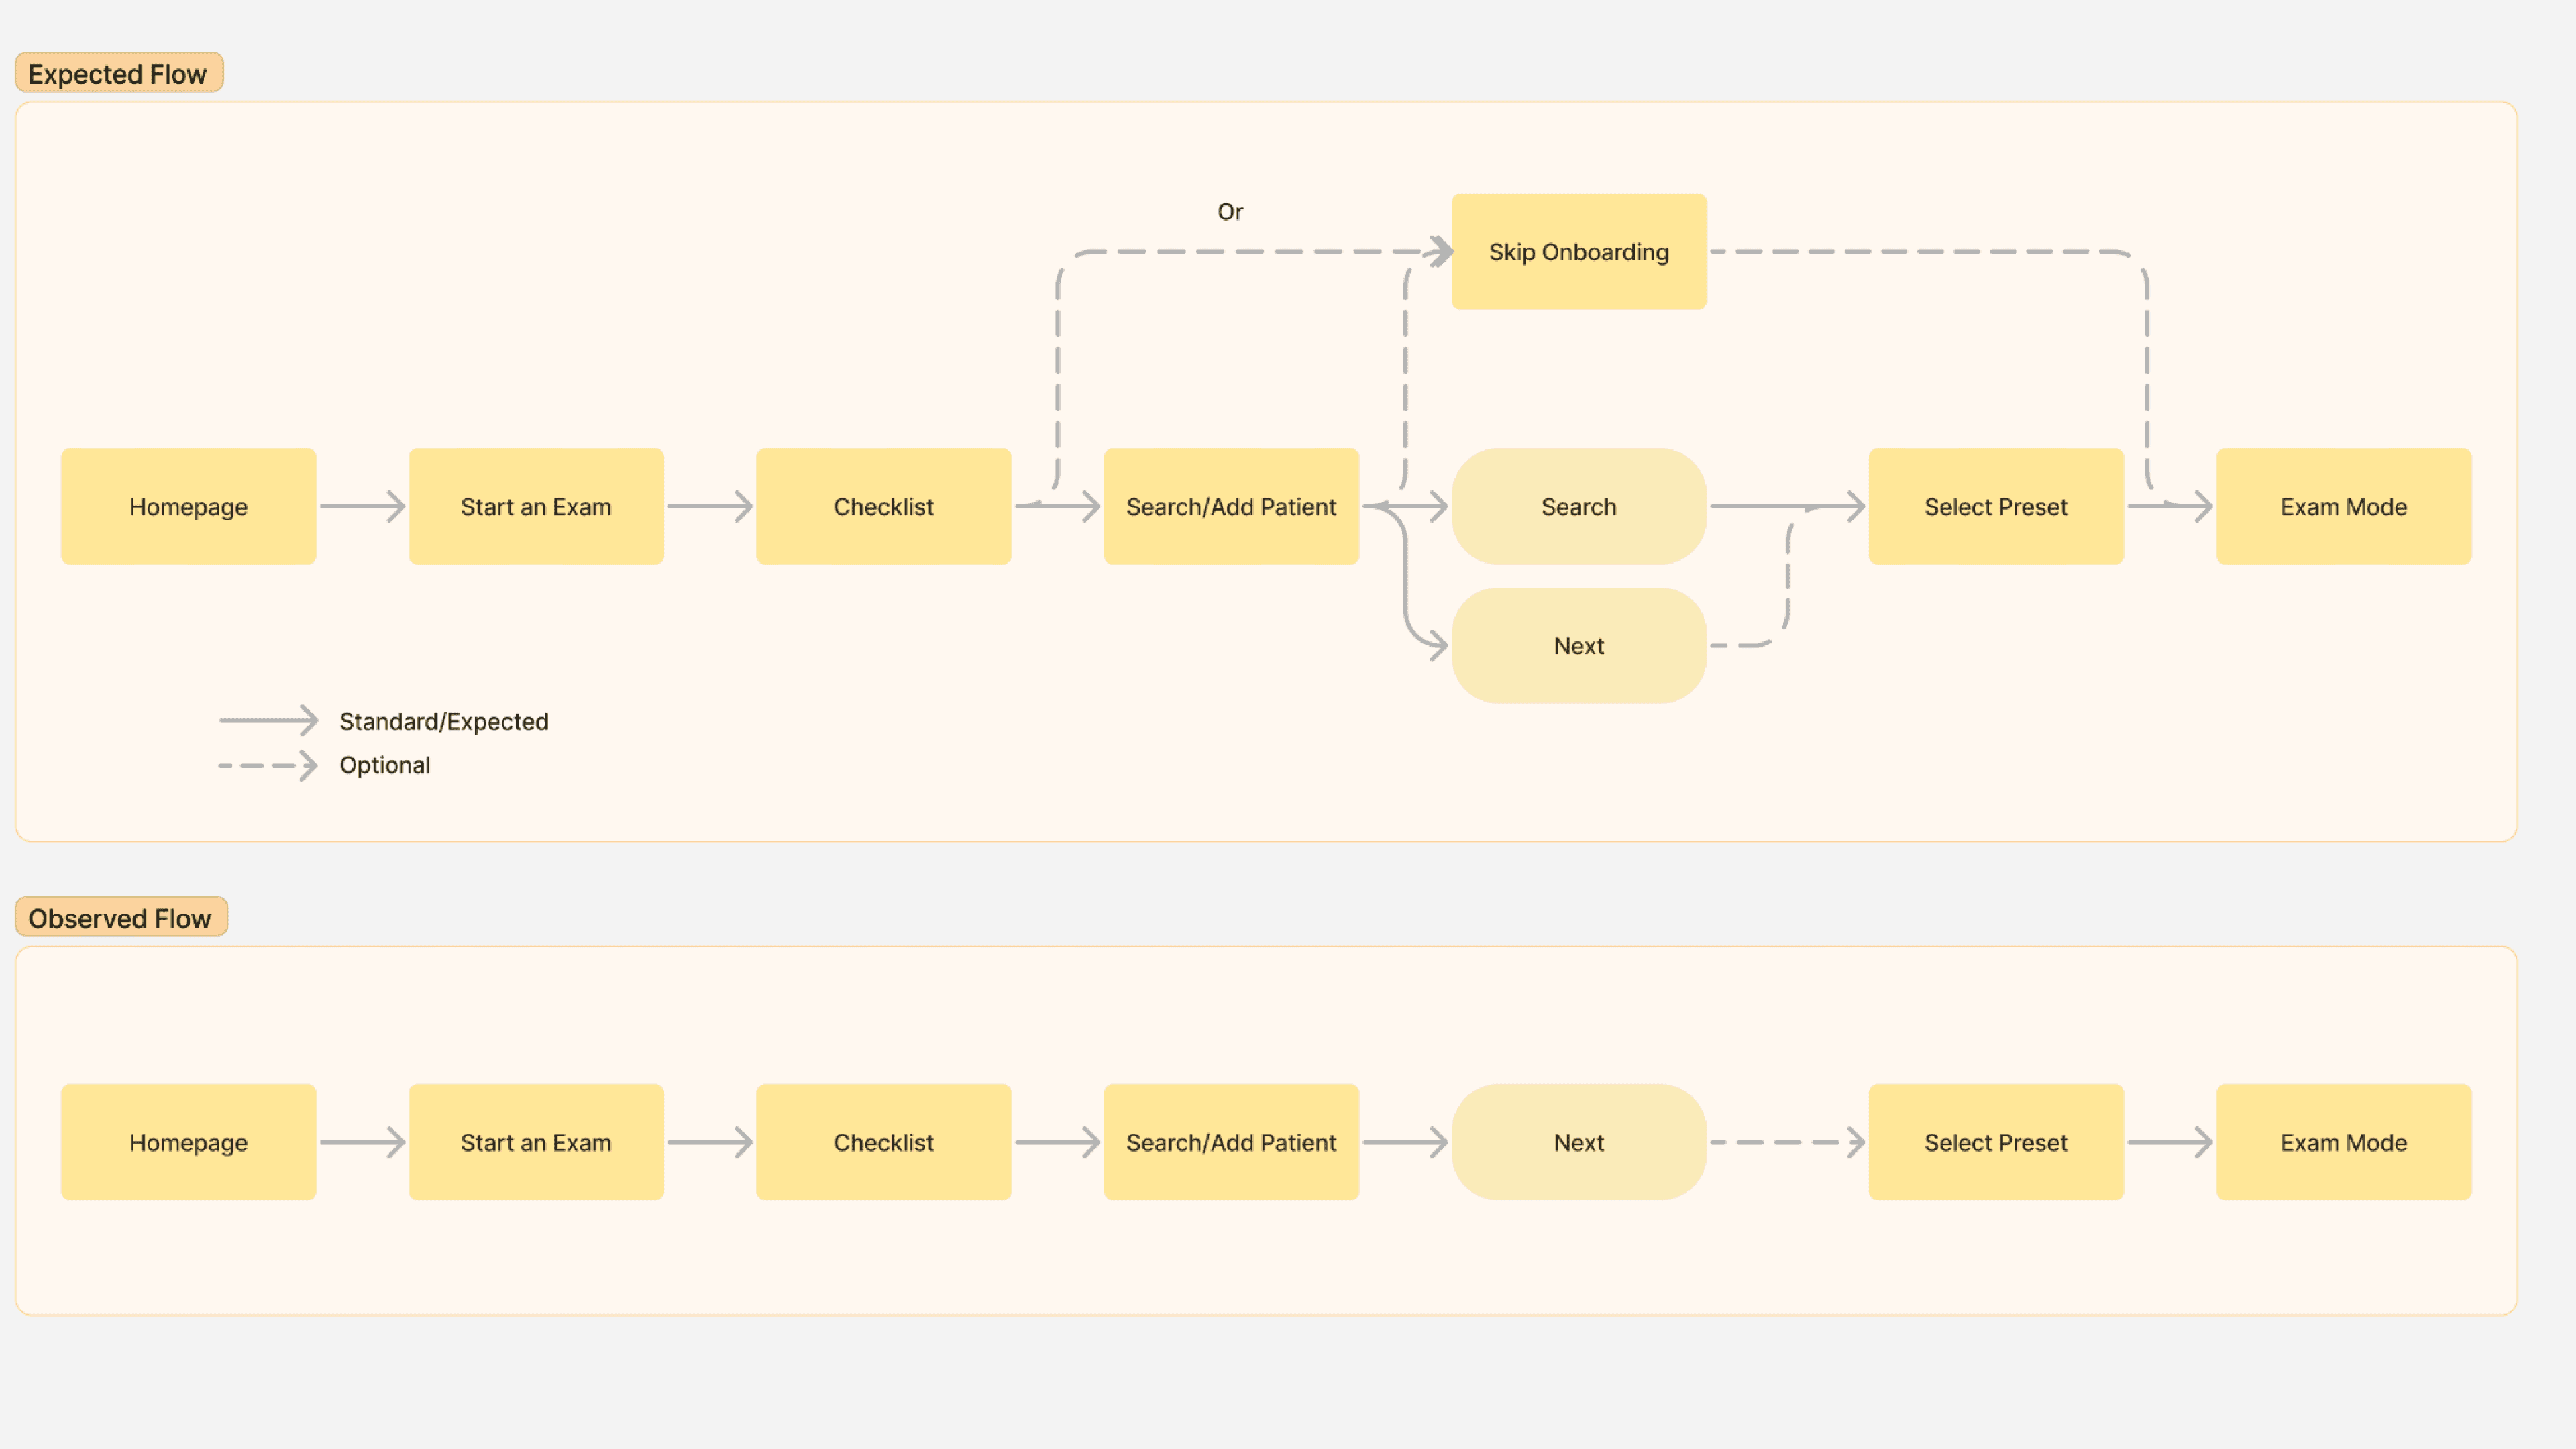This screenshot has width=2576, height=1449.
Task: Select arrow from Start an Exam to Checklist in Observed Flow
Action: [710, 1142]
